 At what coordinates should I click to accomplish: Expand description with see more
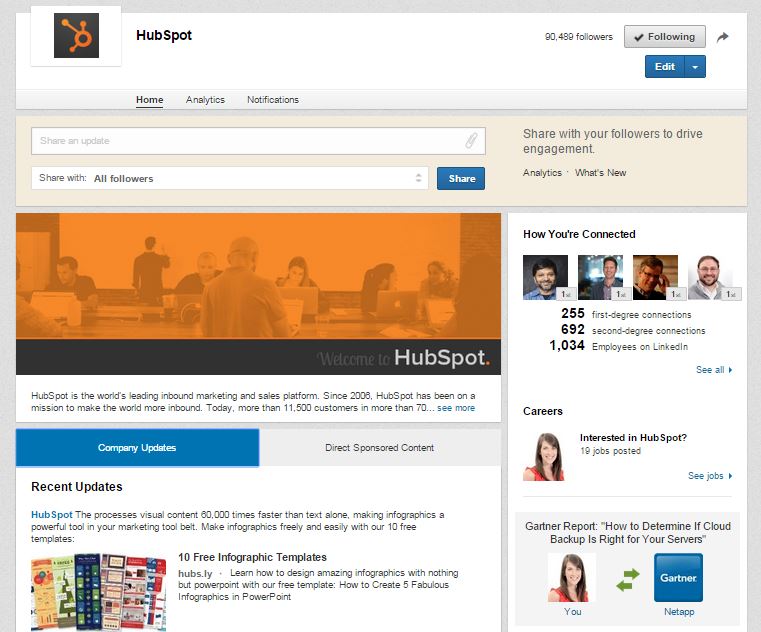456,408
